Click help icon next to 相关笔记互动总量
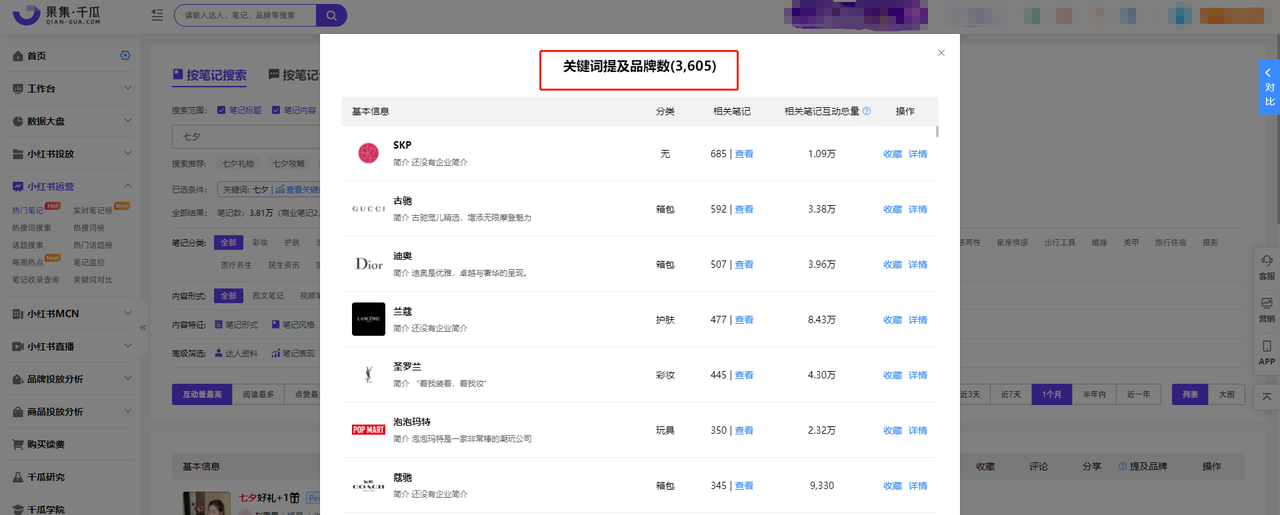 pyautogui.click(x=867, y=111)
